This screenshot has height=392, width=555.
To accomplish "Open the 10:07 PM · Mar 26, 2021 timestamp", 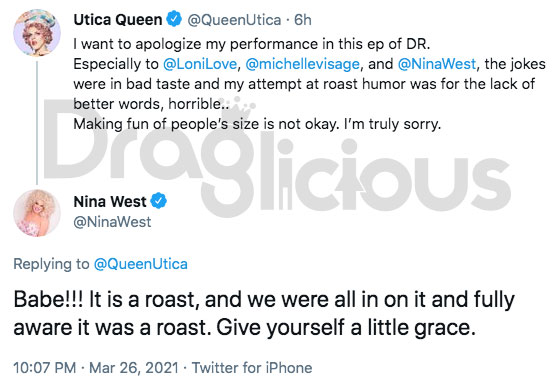I will pos(96,368).
